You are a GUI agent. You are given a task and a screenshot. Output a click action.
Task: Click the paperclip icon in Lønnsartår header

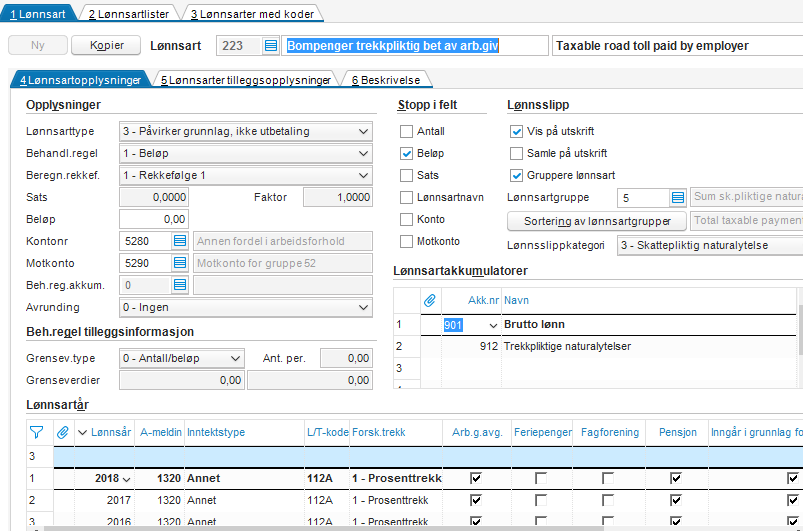[62, 432]
